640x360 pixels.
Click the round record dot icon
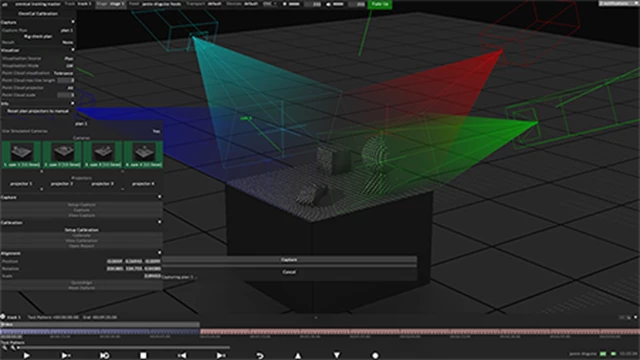(376, 356)
